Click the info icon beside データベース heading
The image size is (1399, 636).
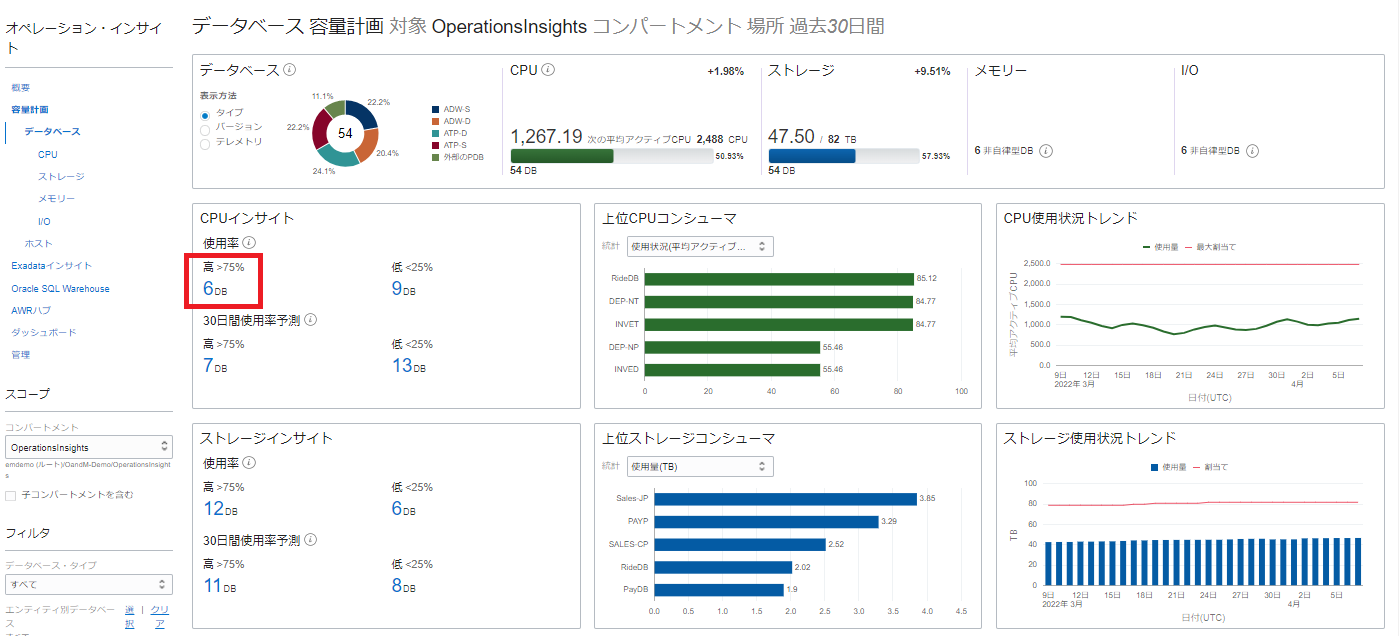pos(290,70)
